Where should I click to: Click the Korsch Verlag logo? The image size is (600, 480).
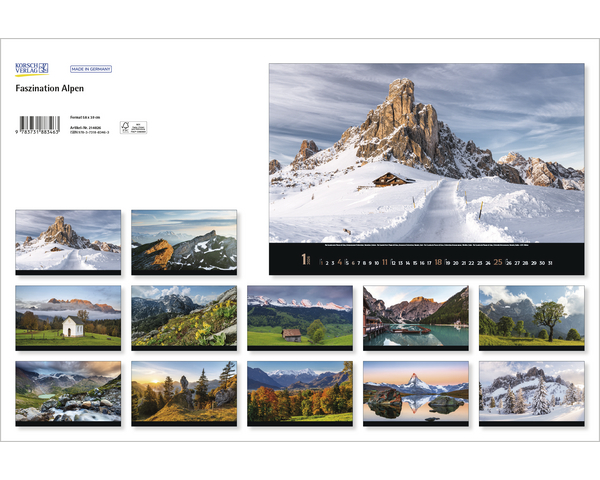point(32,69)
